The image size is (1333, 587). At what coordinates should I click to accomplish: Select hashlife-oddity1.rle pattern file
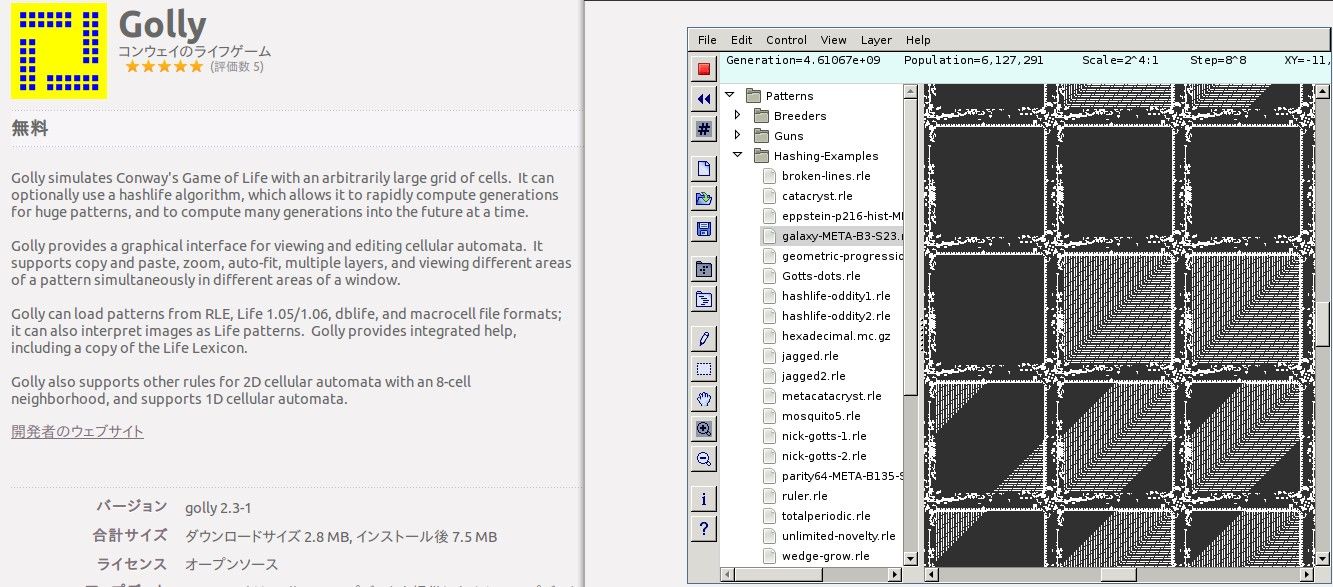coord(836,296)
